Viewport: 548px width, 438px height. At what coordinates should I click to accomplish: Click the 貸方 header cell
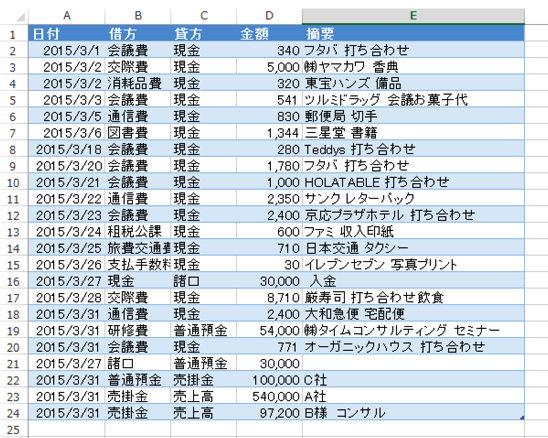pyautogui.click(x=203, y=34)
